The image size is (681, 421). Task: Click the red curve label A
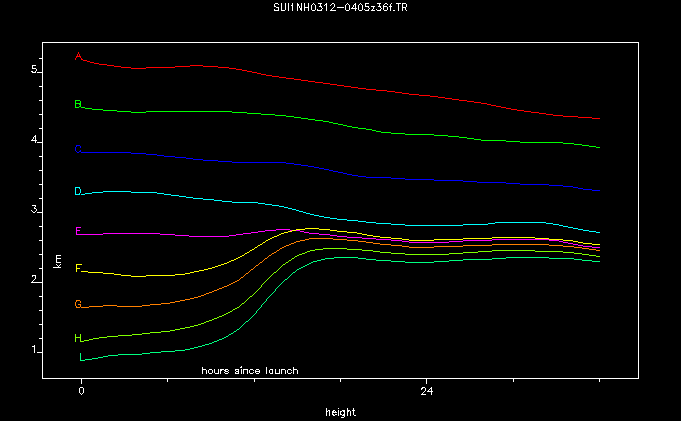(x=78, y=56)
